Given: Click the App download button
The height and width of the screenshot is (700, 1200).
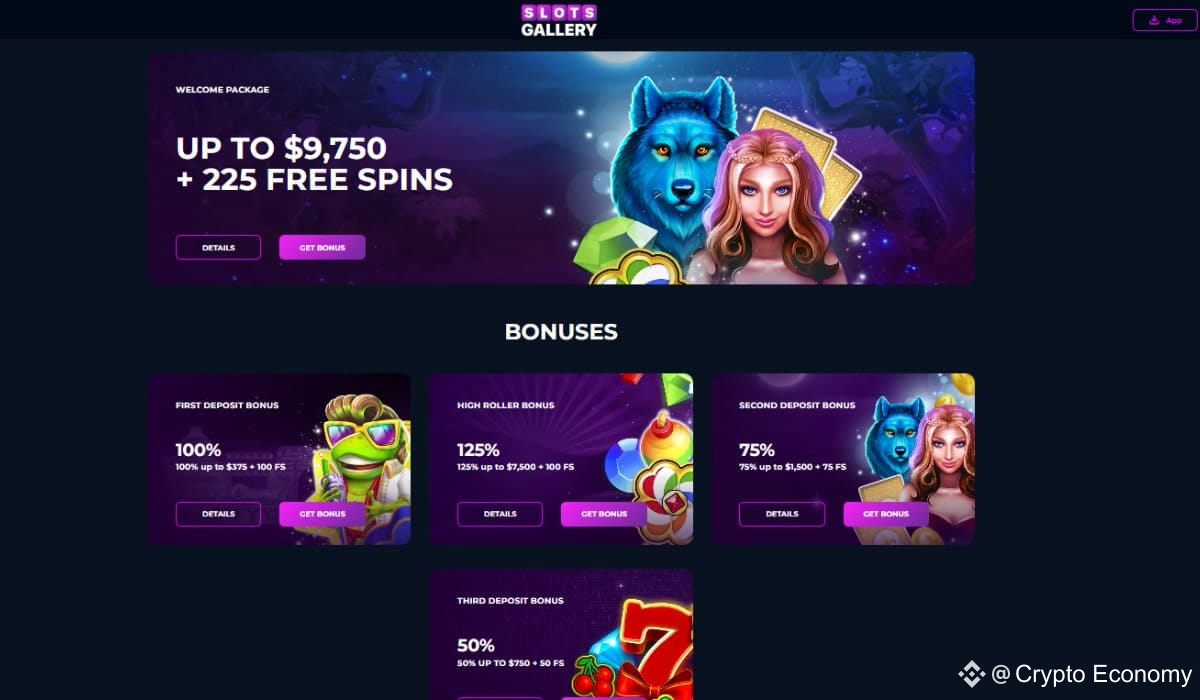Looking at the screenshot, I should [1164, 20].
